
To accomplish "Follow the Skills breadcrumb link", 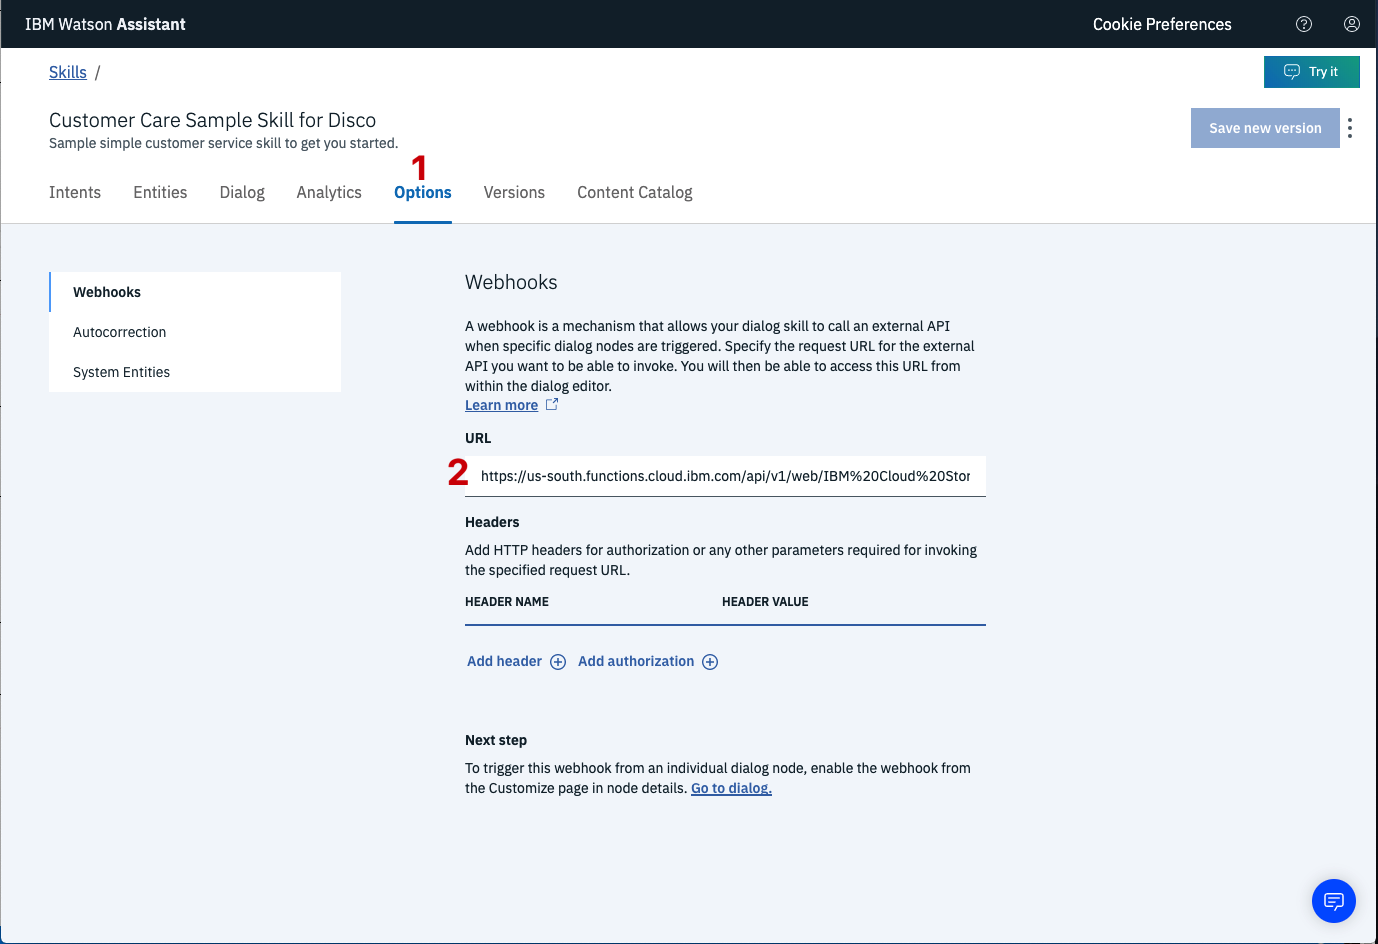I will click(68, 72).
